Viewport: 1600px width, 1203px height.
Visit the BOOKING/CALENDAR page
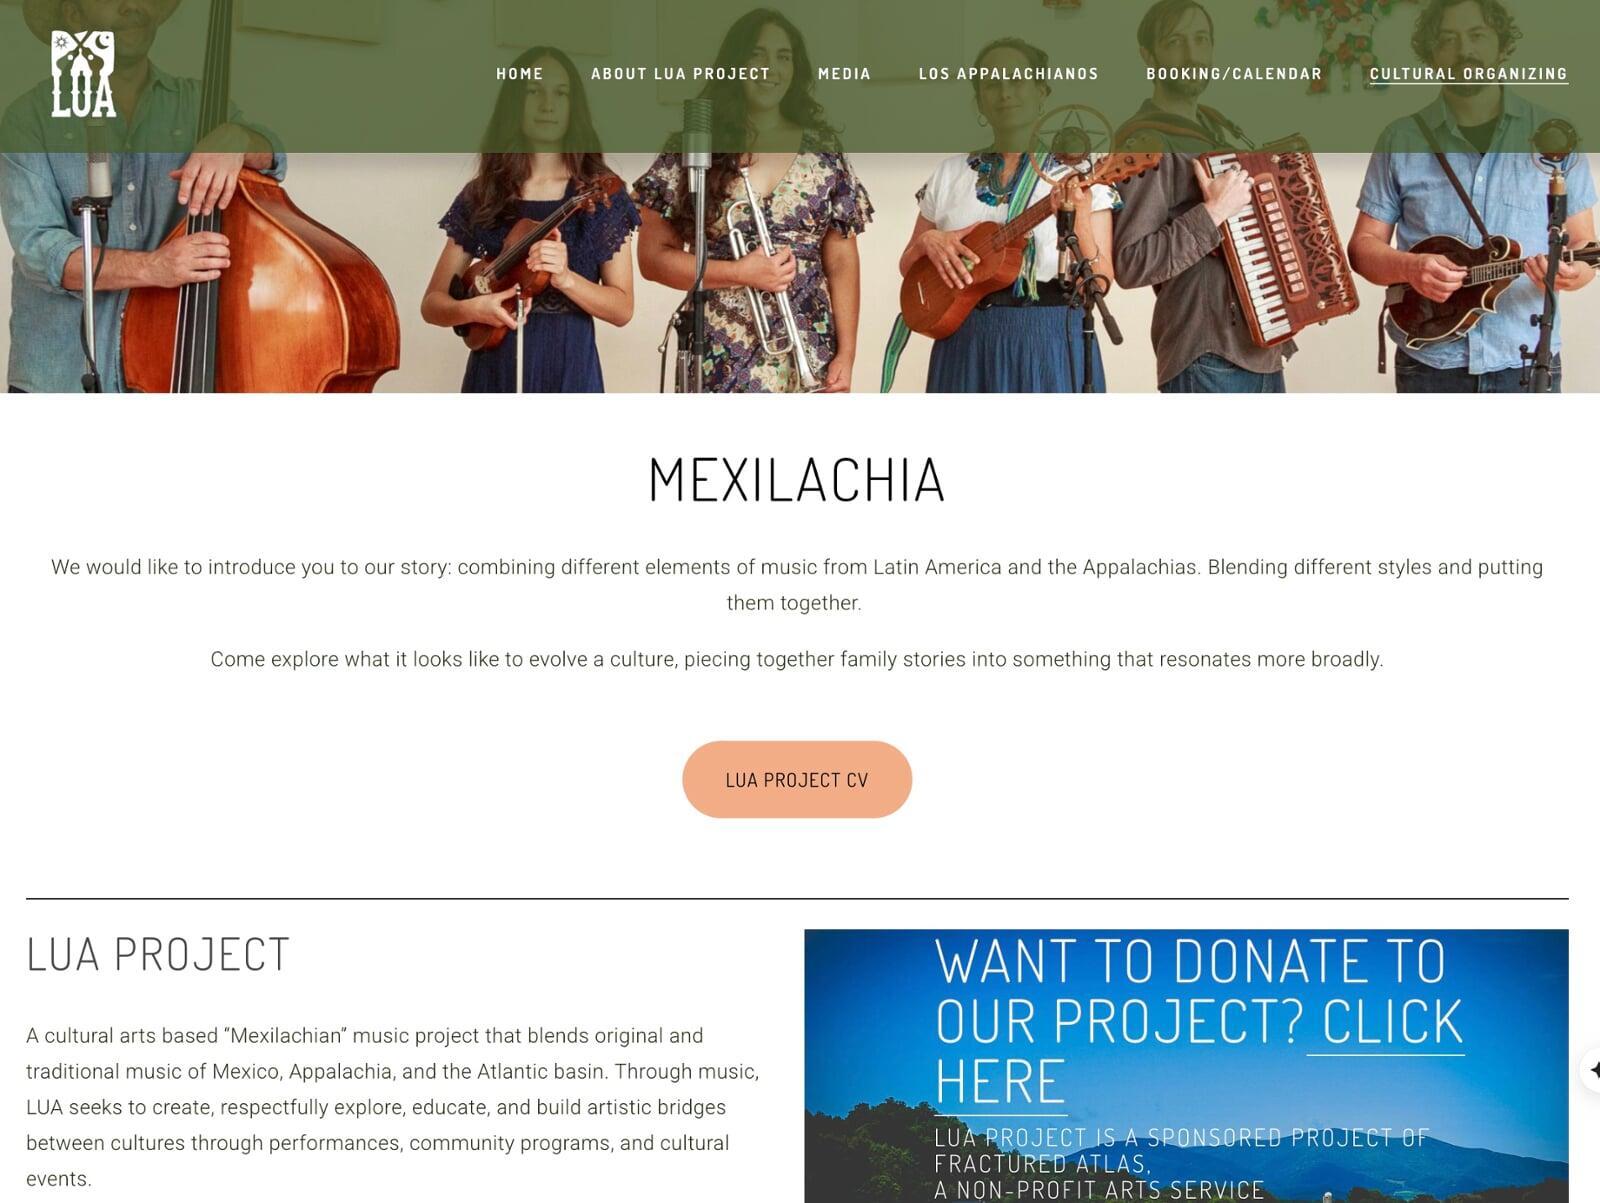(1233, 74)
